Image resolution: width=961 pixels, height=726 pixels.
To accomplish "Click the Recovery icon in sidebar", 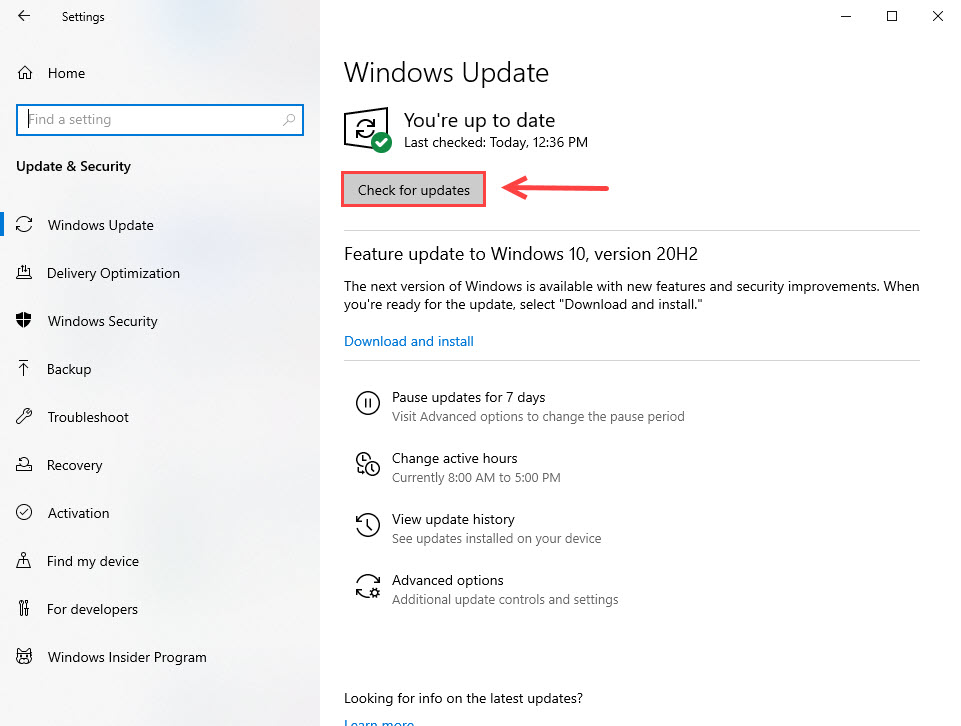I will pos(25,465).
